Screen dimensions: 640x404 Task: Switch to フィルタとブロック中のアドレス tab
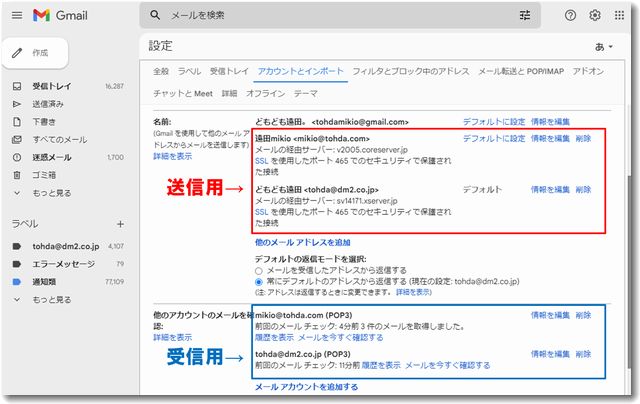[411, 71]
